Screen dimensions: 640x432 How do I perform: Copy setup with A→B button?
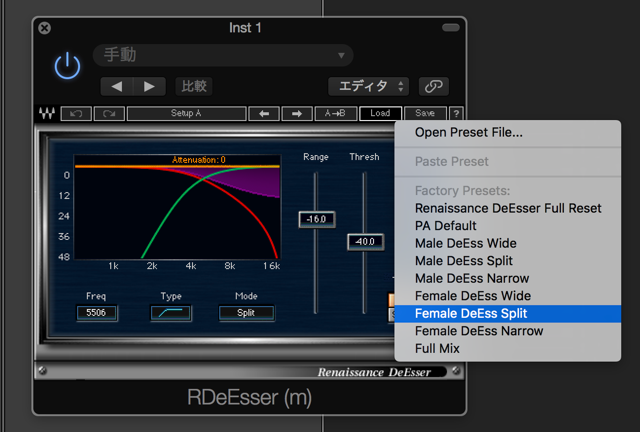click(336, 114)
